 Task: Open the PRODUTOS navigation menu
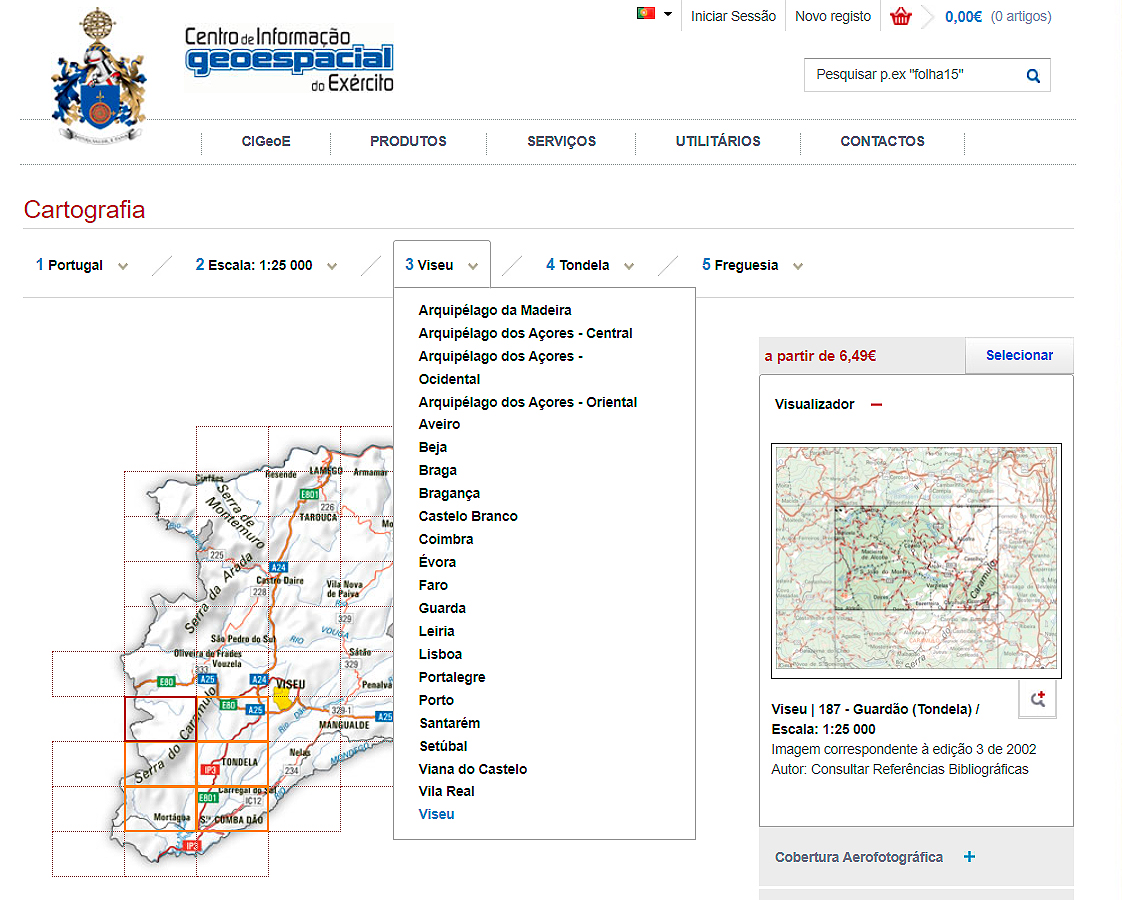point(408,141)
